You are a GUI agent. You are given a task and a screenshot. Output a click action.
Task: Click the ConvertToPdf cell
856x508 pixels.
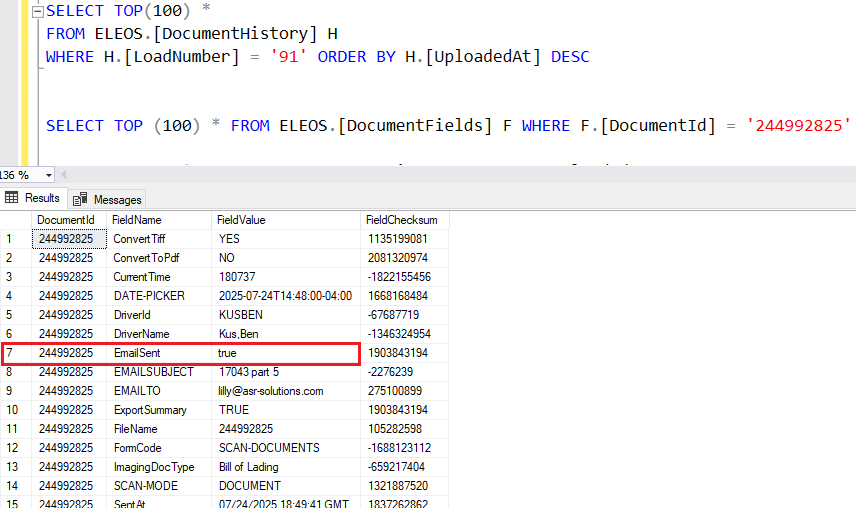[159, 258]
